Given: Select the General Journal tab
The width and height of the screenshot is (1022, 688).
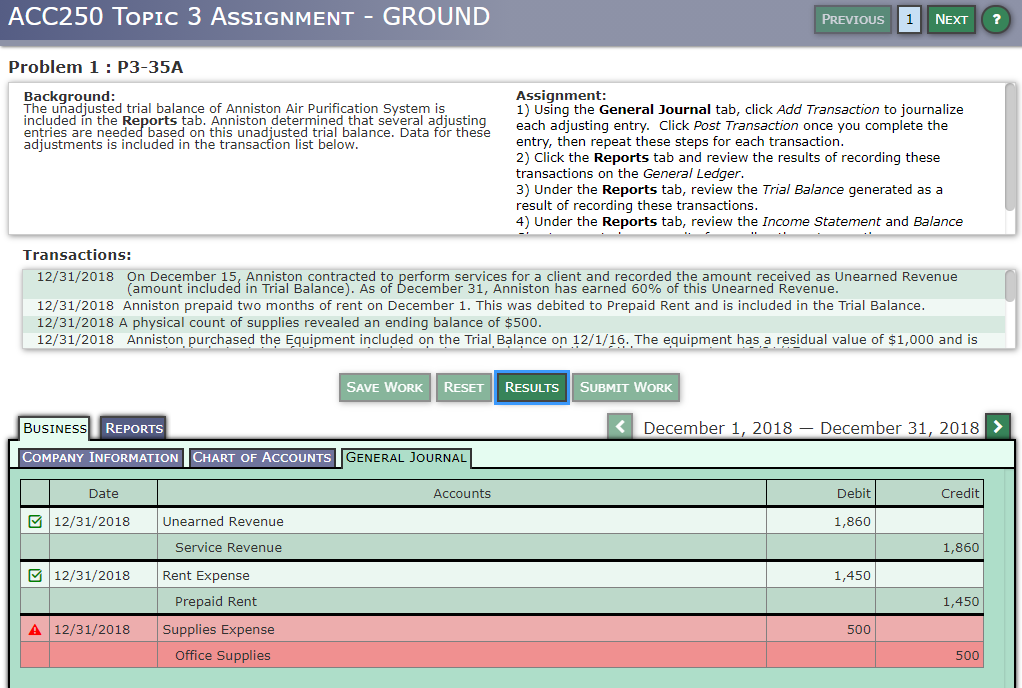Looking at the screenshot, I should click(x=405, y=457).
